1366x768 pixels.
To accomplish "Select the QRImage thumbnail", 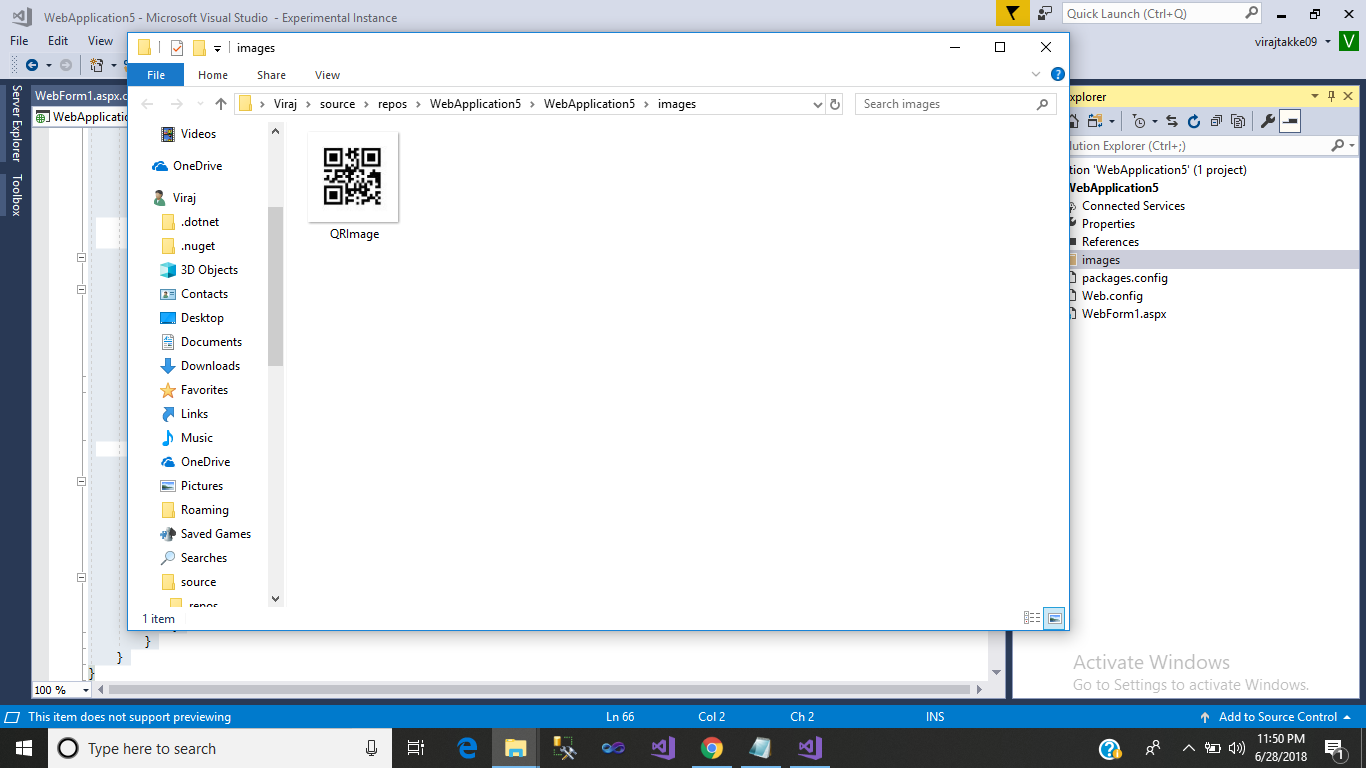I will point(353,176).
